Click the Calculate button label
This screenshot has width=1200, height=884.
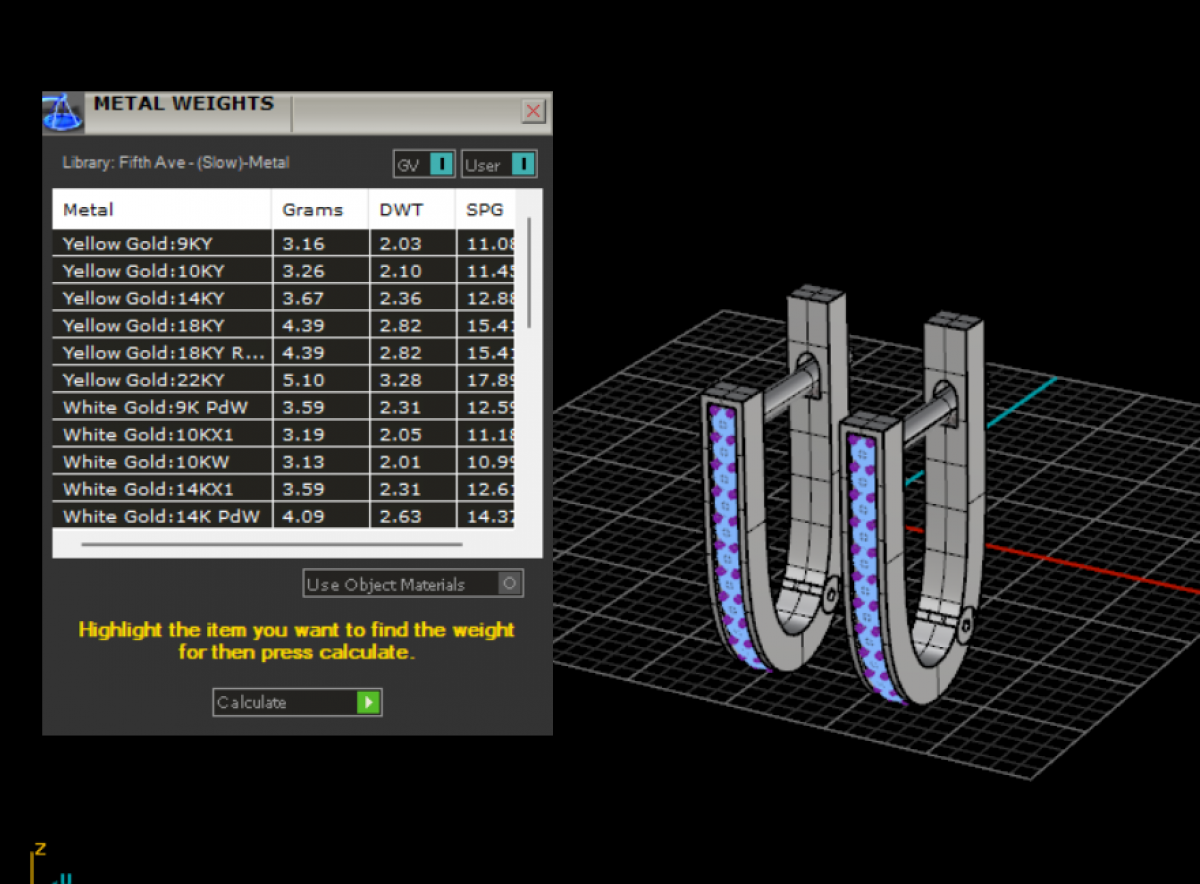(x=252, y=702)
